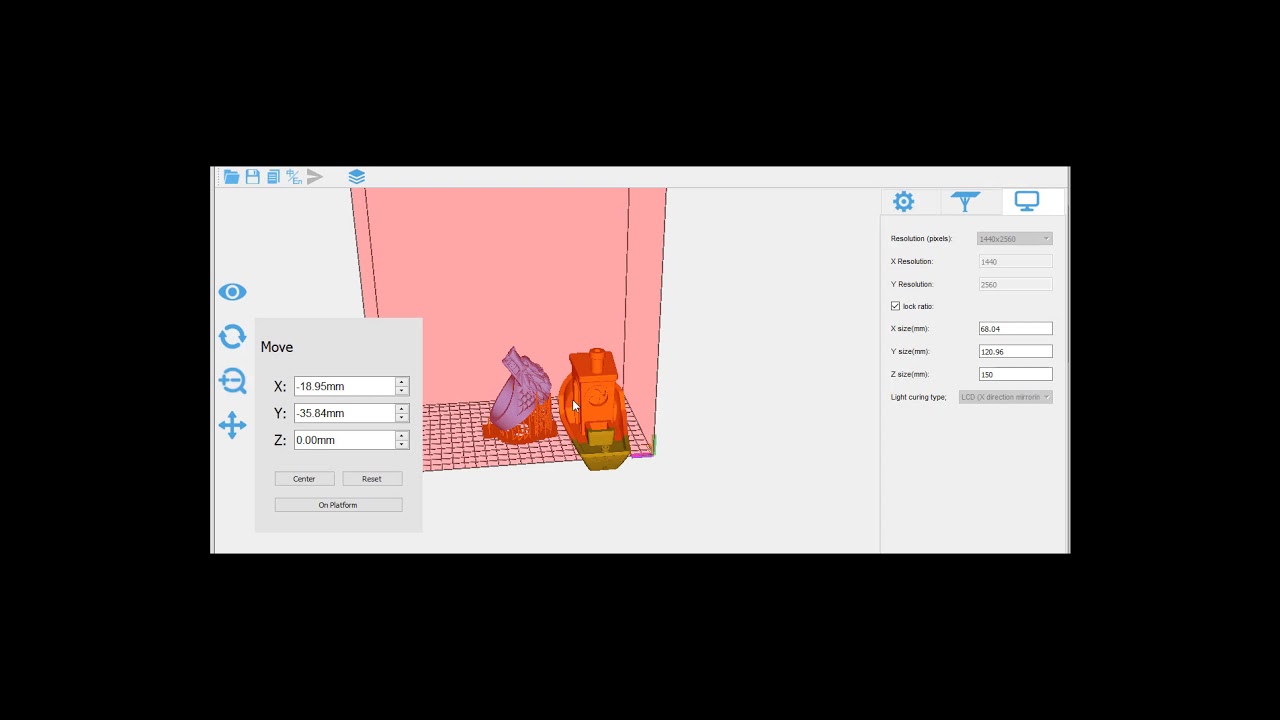Select the Scale magnifier tool icon
Viewport: 1280px width, 720px height.
pyautogui.click(x=232, y=381)
